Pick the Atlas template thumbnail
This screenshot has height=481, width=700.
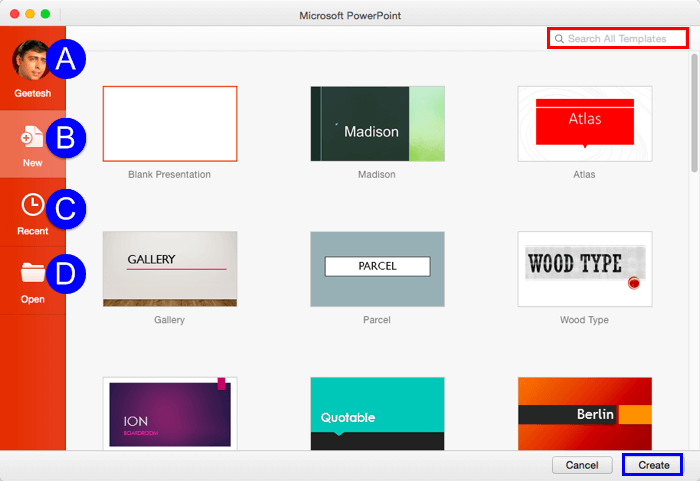[x=584, y=123]
